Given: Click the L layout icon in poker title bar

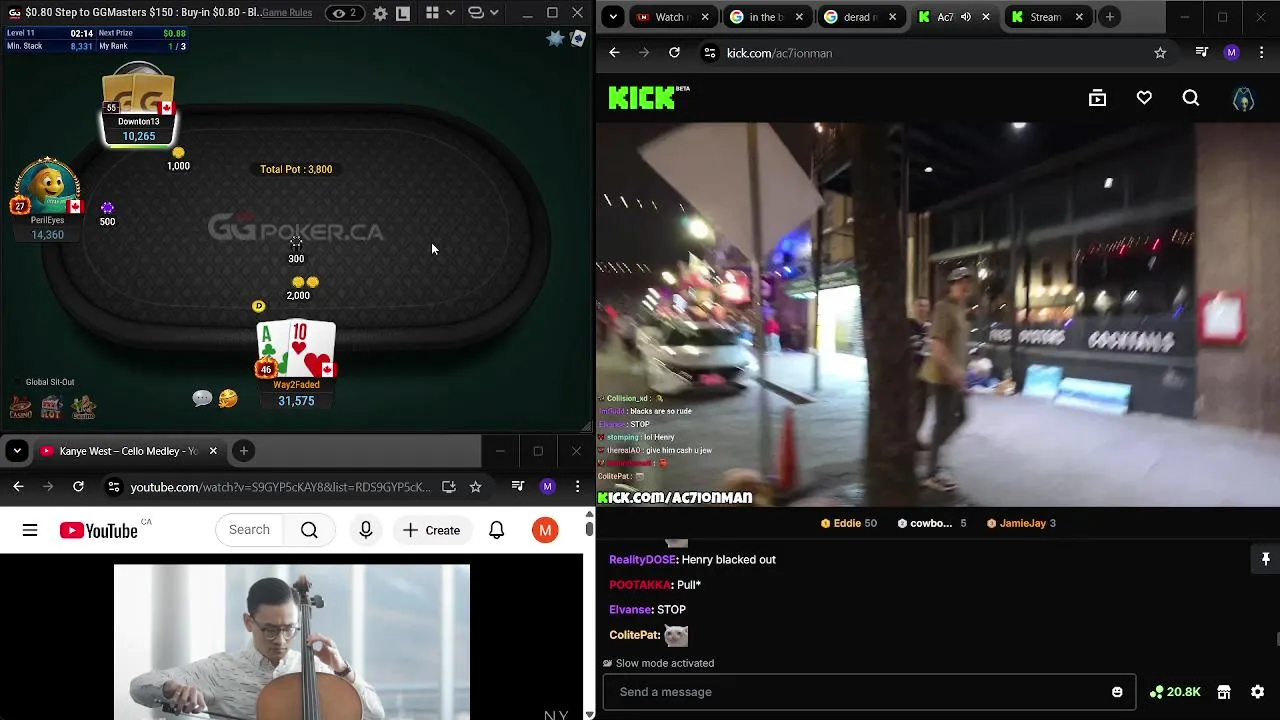Looking at the screenshot, I should point(402,13).
